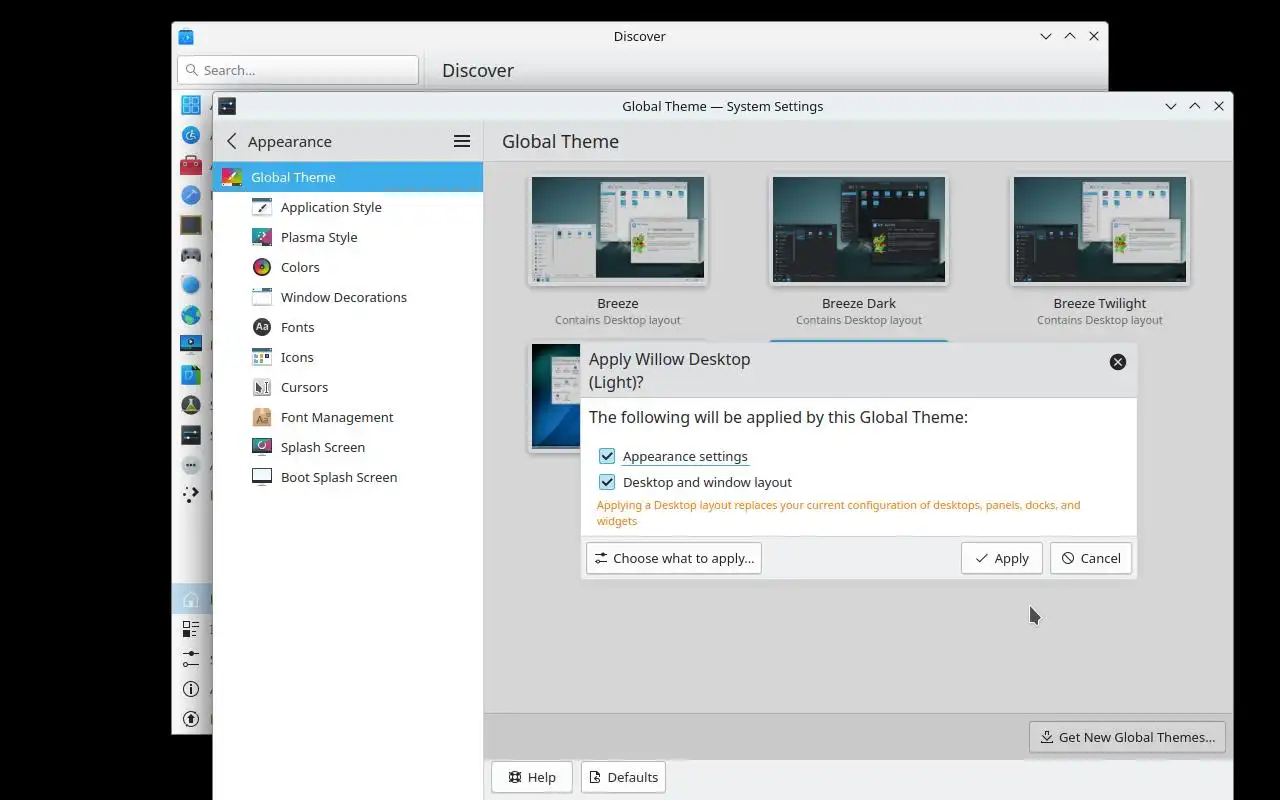Open Application Style in sidebar list
Viewport: 1280px width, 800px height.
[x=347, y=207]
